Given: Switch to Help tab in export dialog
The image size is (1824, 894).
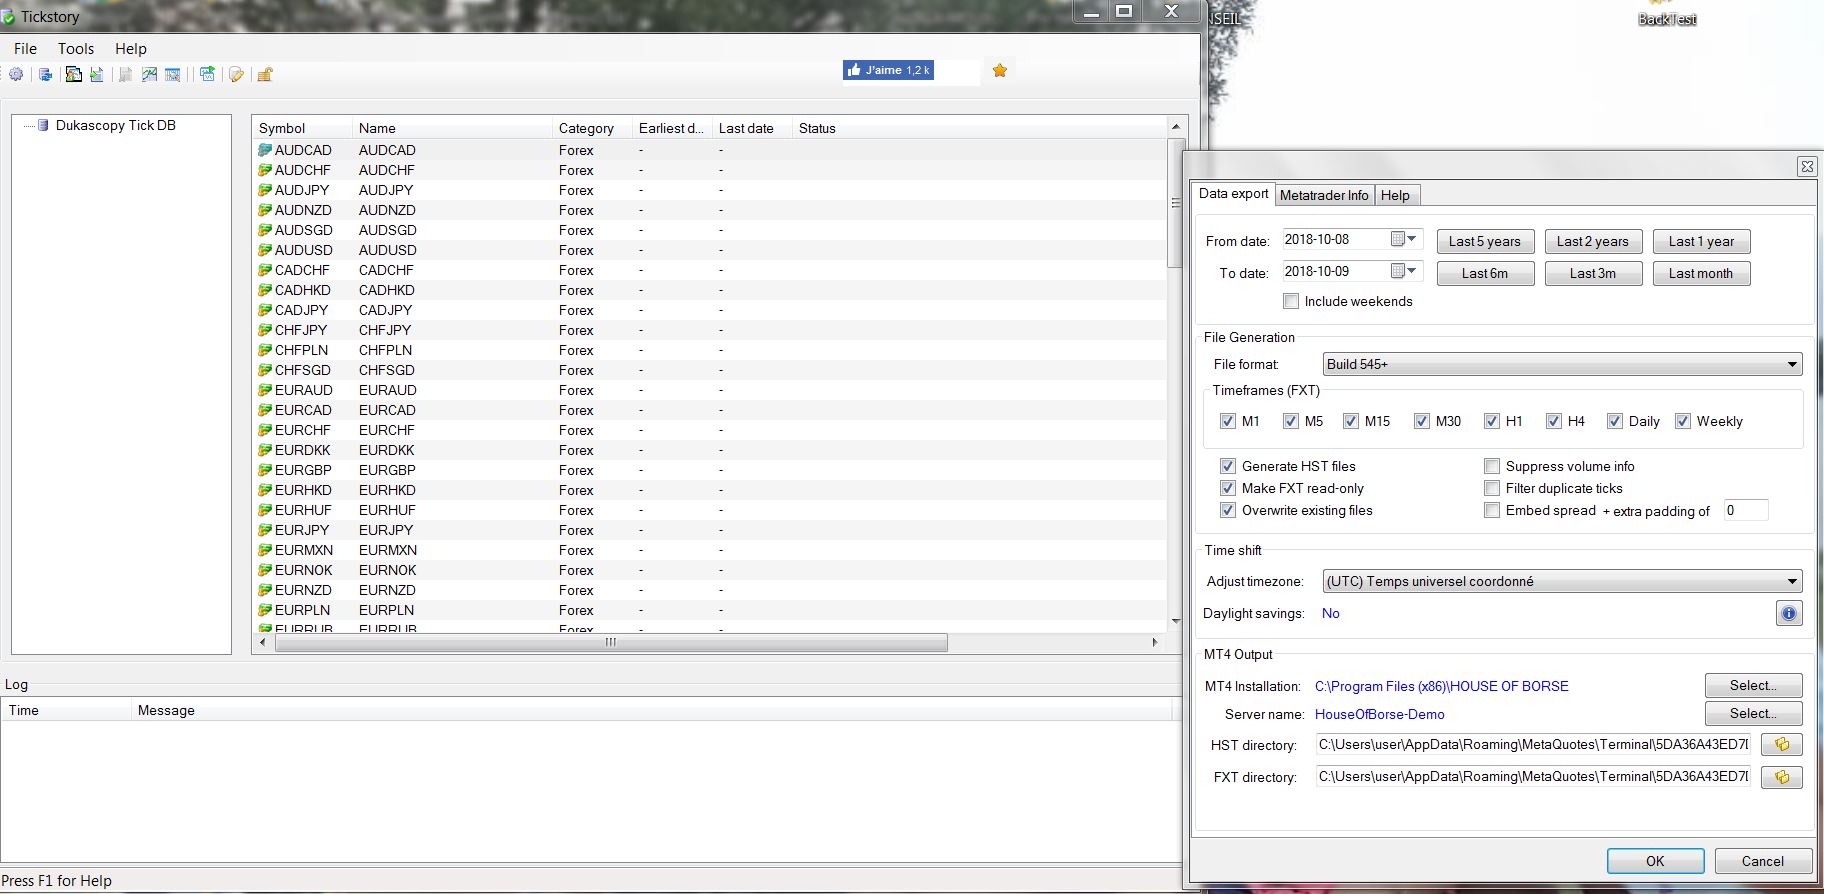Looking at the screenshot, I should click(1395, 195).
